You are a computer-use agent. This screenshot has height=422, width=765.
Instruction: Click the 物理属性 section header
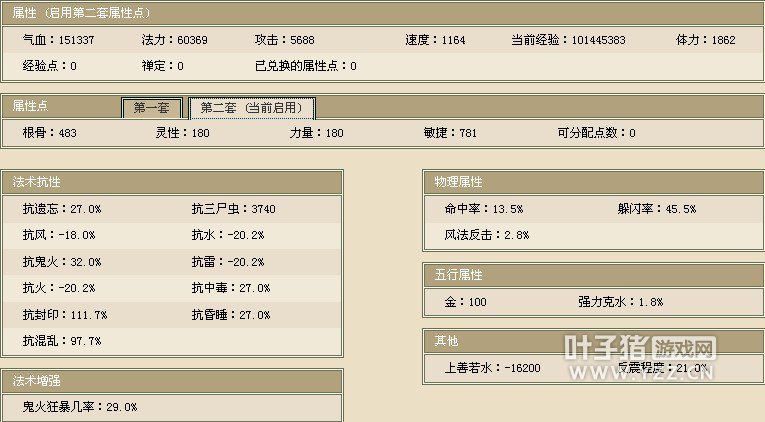pos(593,182)
